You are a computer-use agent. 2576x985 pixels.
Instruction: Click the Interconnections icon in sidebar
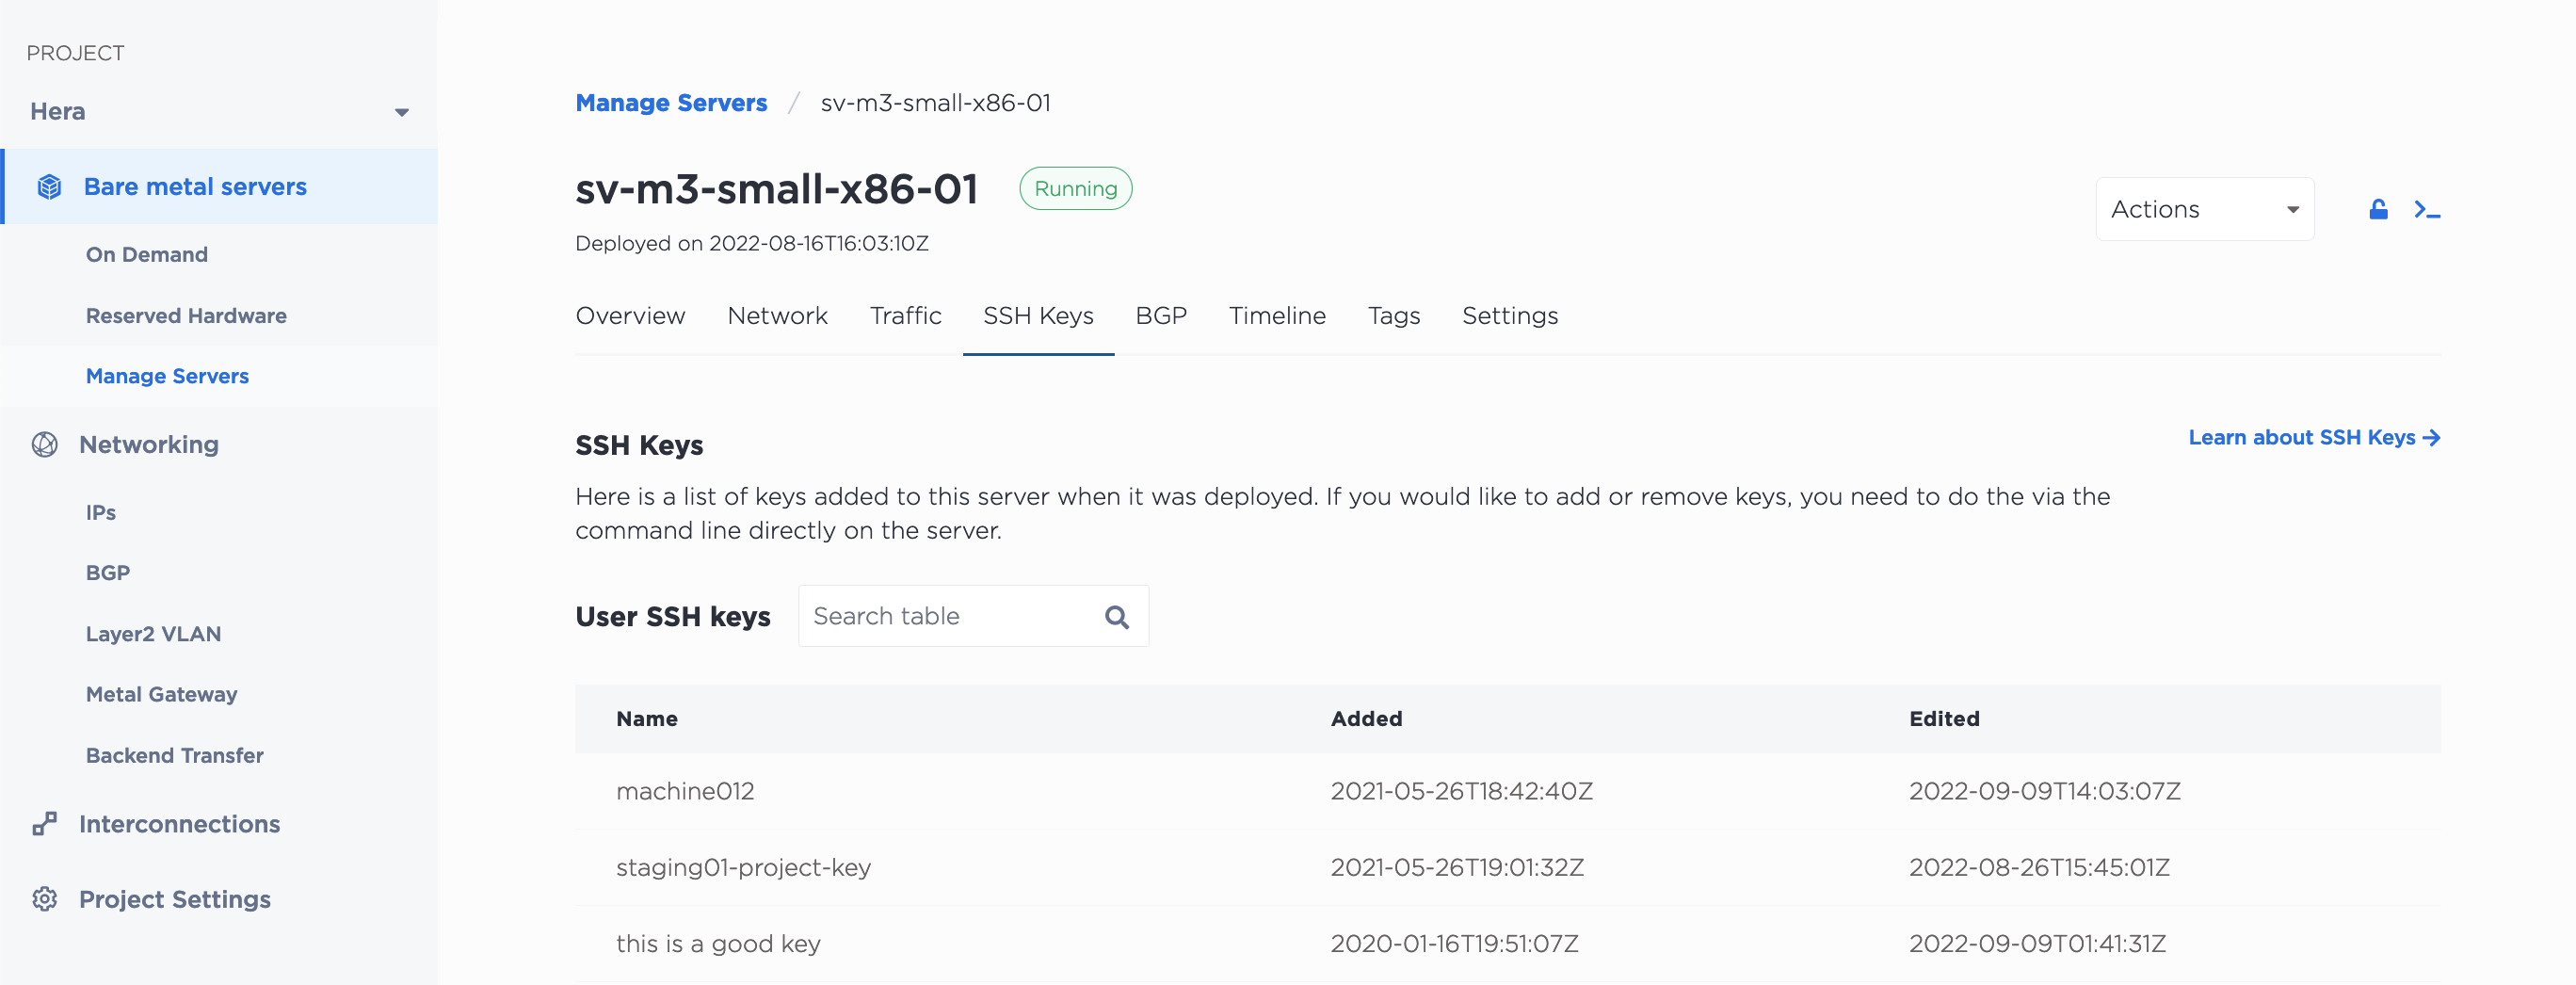pos(45,823)
